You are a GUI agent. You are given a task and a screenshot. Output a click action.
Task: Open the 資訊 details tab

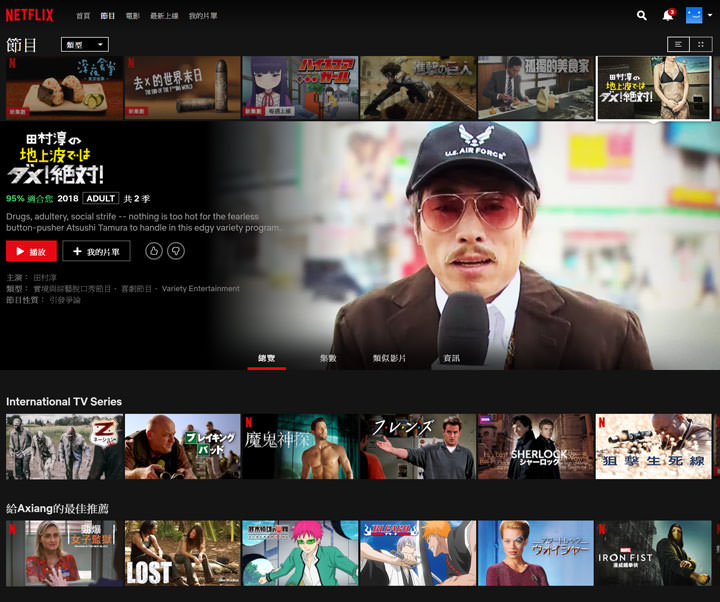pos(451,358)
